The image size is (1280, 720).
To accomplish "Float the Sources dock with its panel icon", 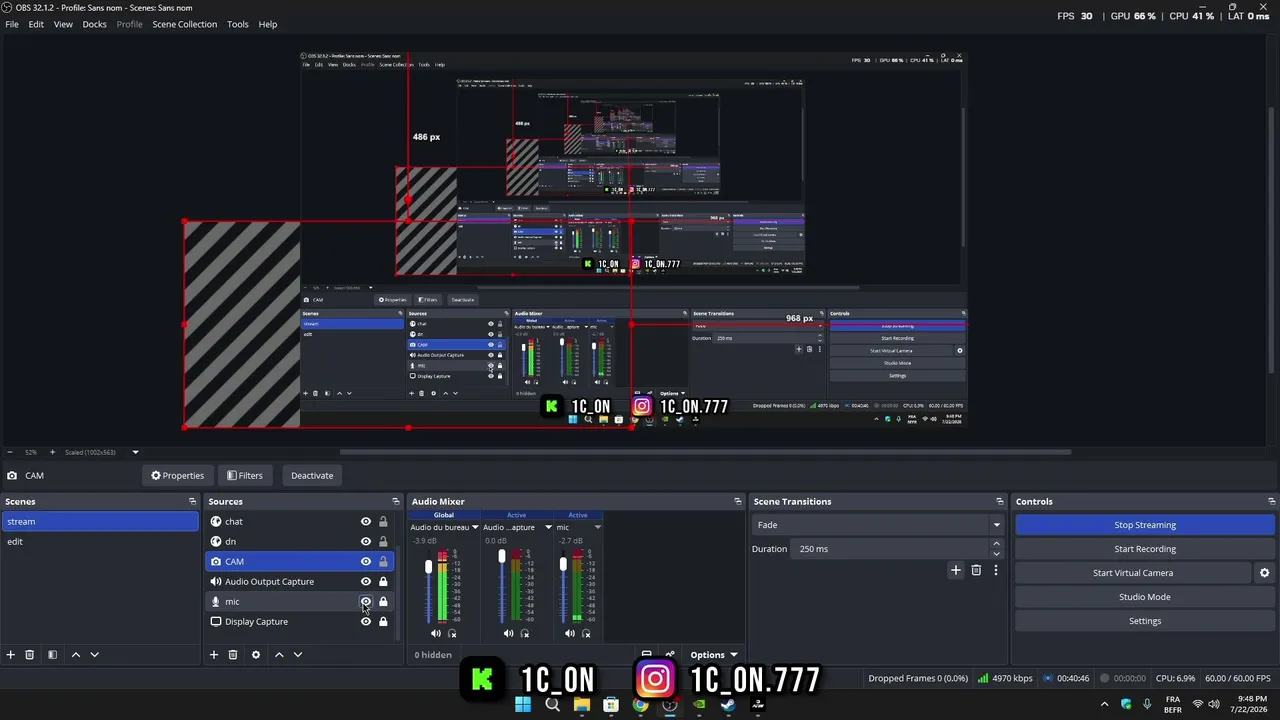I will (395, 501).
